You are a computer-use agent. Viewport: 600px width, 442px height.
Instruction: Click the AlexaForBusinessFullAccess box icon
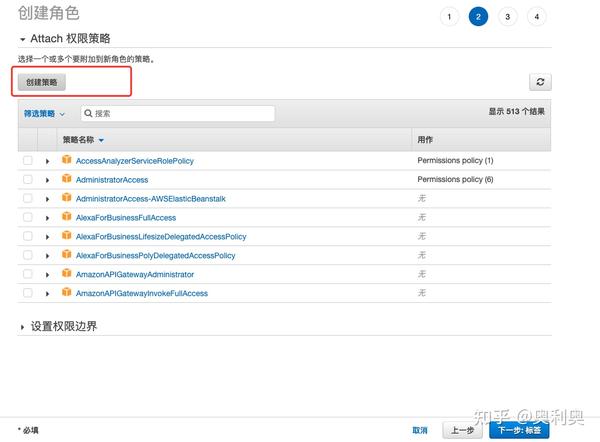point(67,217)
